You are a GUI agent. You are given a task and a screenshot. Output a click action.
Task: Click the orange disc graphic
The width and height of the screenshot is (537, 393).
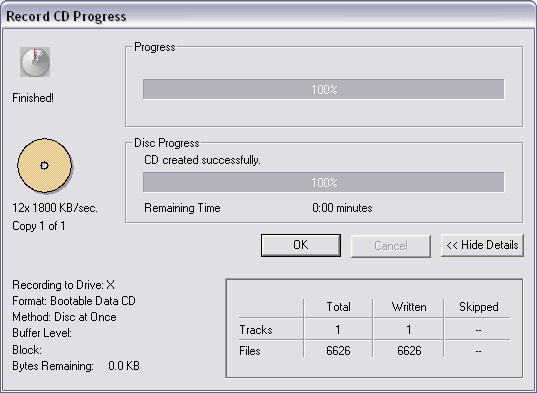click(x=45, y=165)
